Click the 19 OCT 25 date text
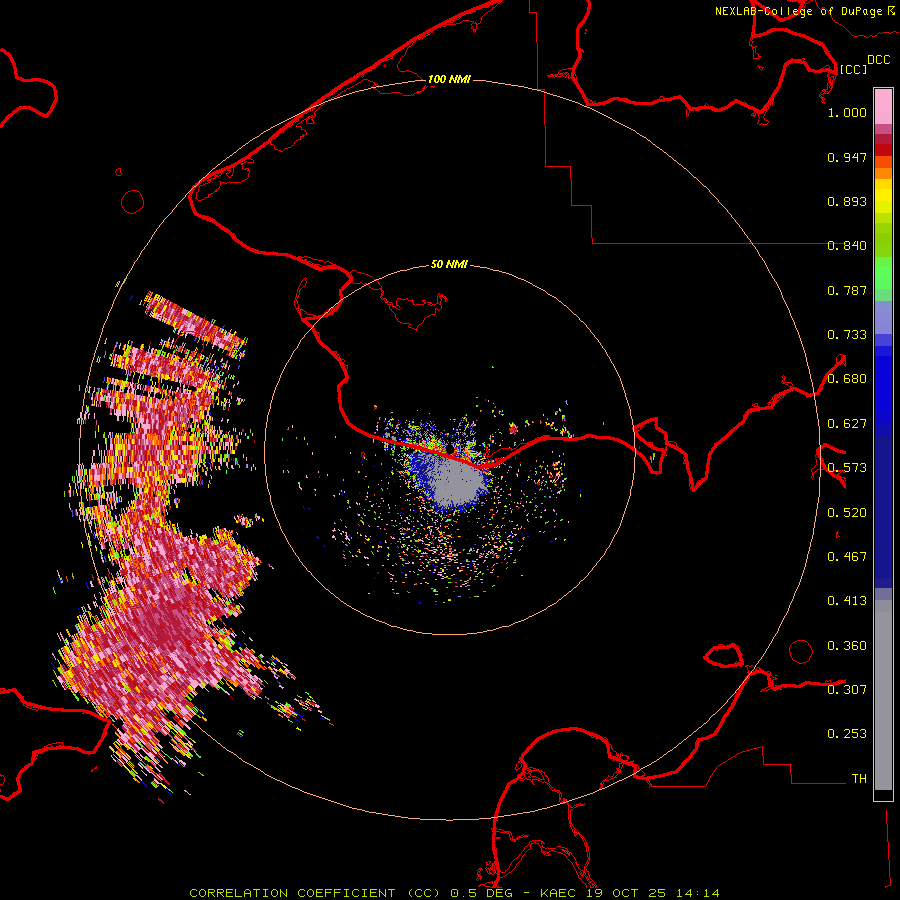Screen dimensions: 900x900 pos(625,893)
